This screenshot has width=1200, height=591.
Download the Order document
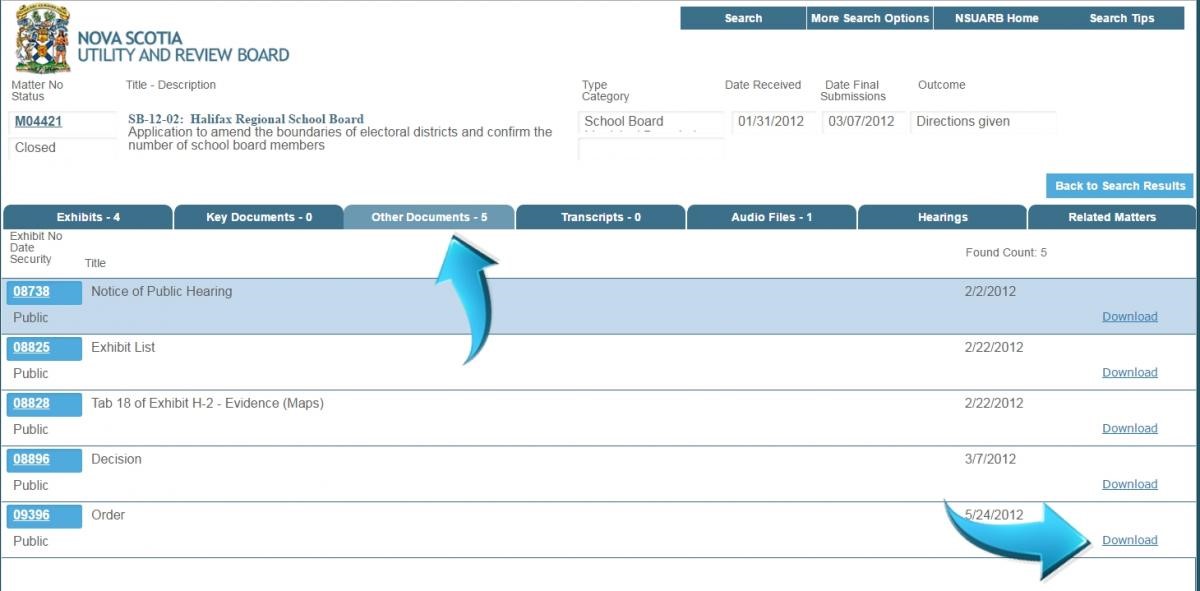coord(1130,541)
